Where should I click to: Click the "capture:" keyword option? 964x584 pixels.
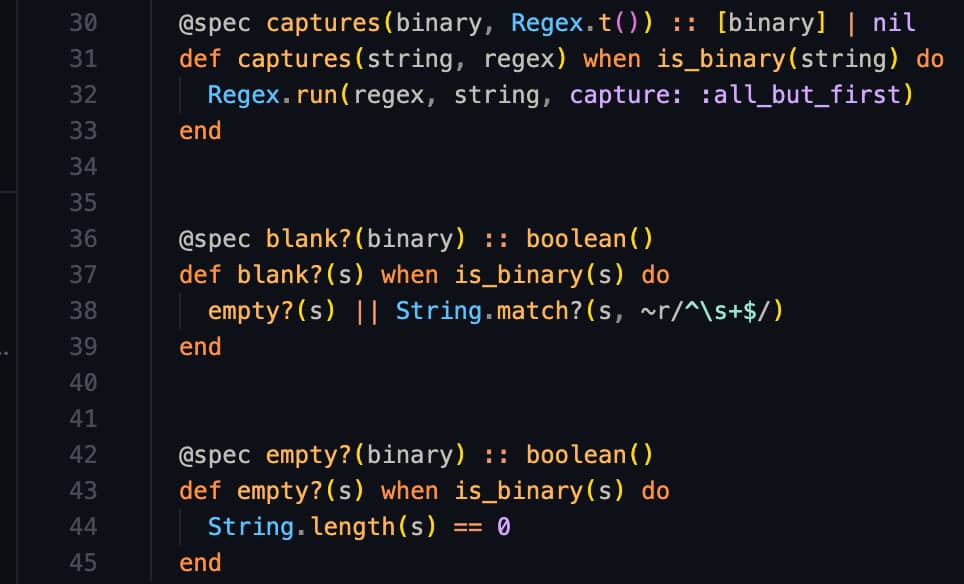pyautogui.click(x=626, y=95)
